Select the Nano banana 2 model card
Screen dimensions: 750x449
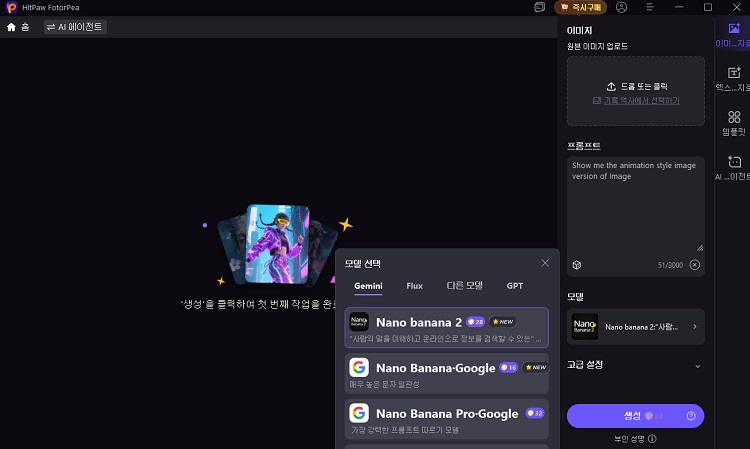pyautogui.click(x=447, y=328)
